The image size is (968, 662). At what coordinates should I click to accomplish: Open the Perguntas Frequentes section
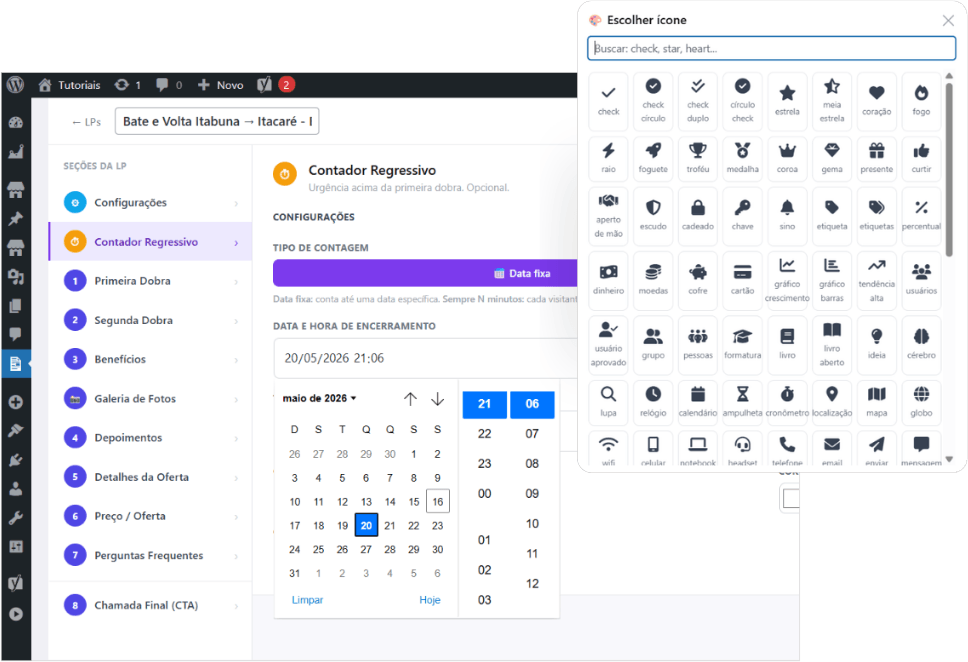[x=150, y=556]
